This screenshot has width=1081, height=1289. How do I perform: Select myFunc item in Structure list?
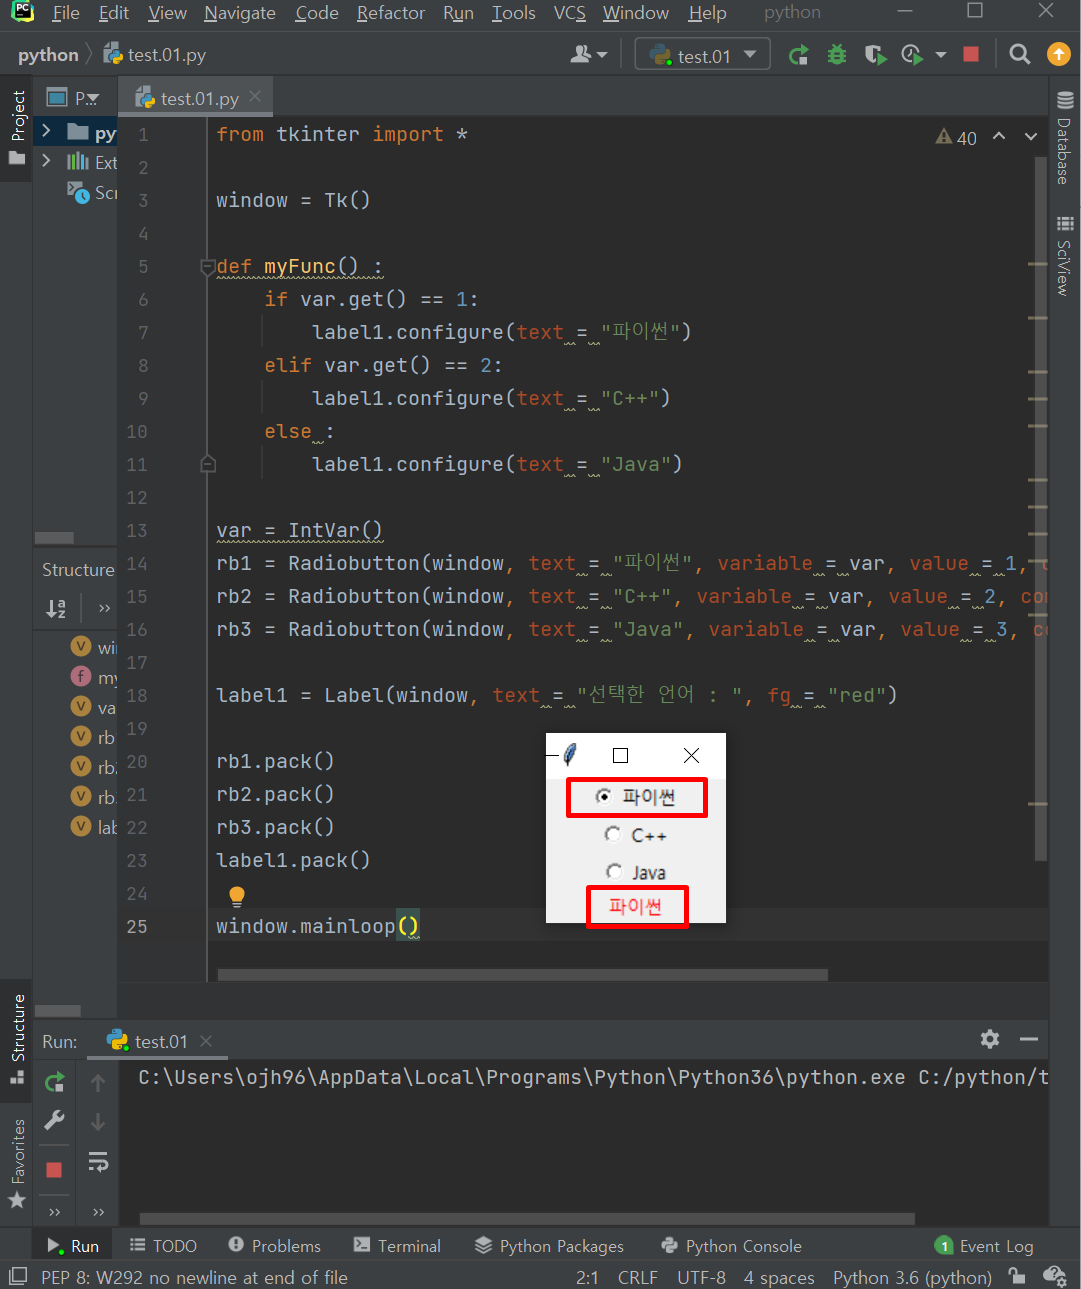(94, 677)
